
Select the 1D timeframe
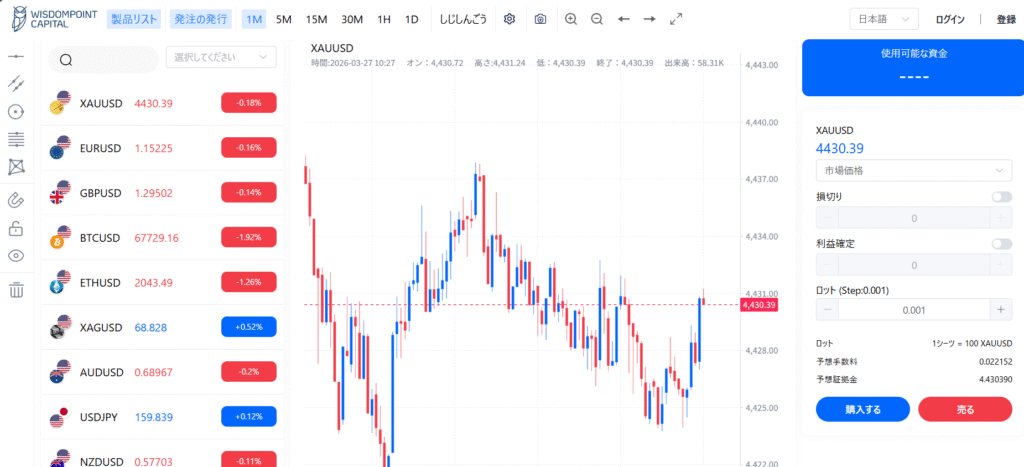click(x=411, y=19)
